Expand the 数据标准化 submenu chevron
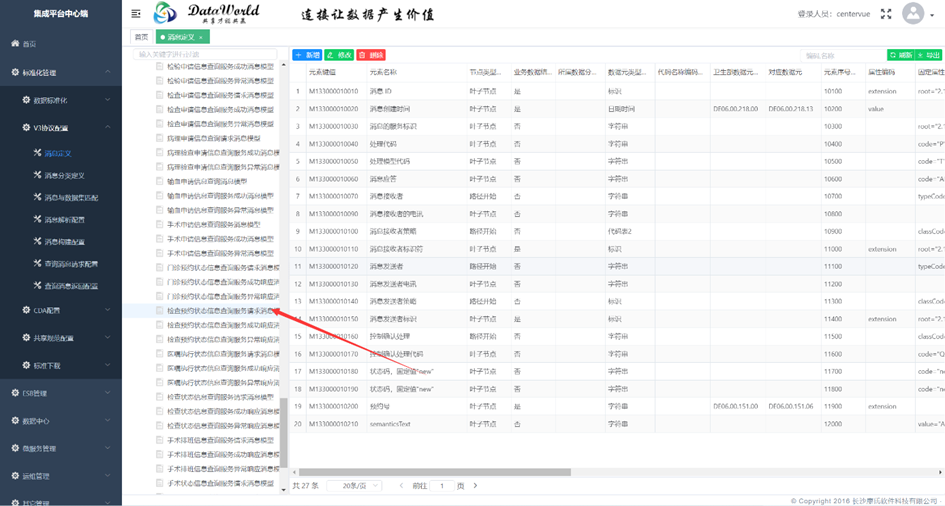 (x=108, y=100)
